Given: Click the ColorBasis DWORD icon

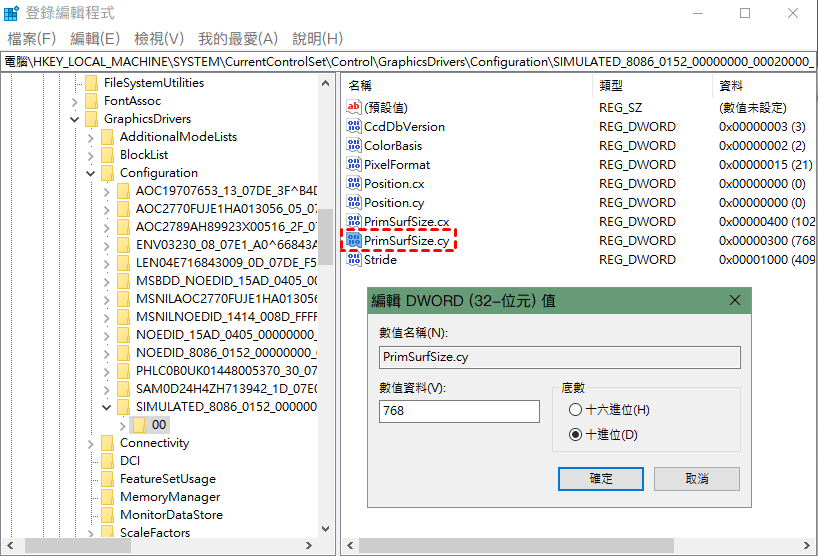Looking at the screenshot, I should [354, 146].
